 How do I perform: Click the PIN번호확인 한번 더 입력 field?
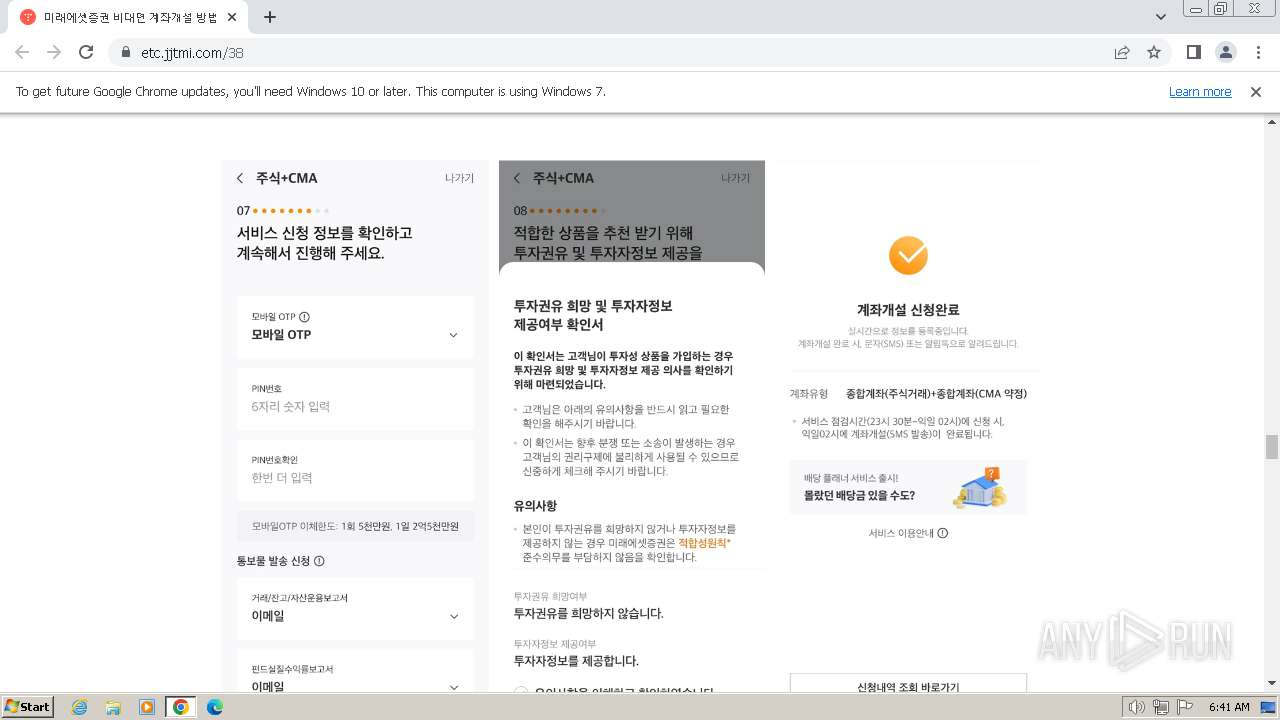355,470
